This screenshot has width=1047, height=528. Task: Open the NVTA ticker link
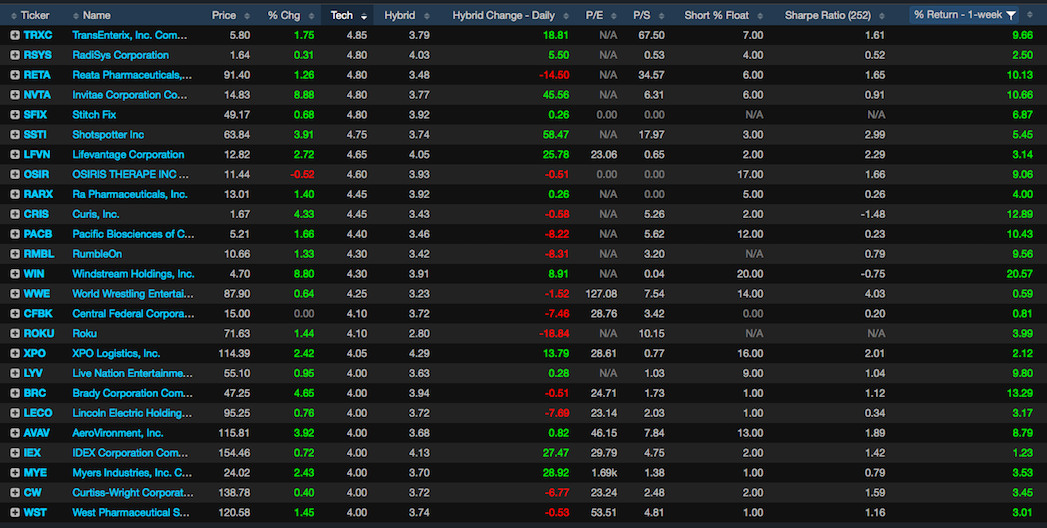click(x=37, y=95)
